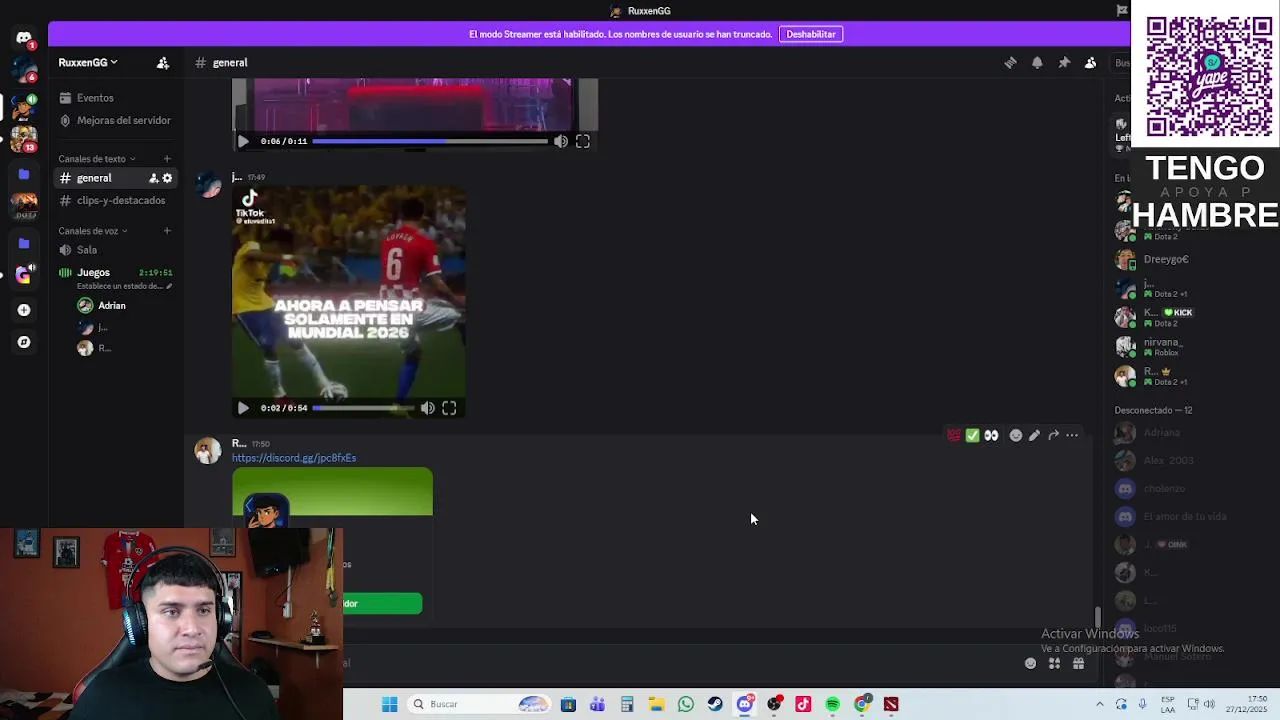Open Discord direct messages home icon

(23, 38)
